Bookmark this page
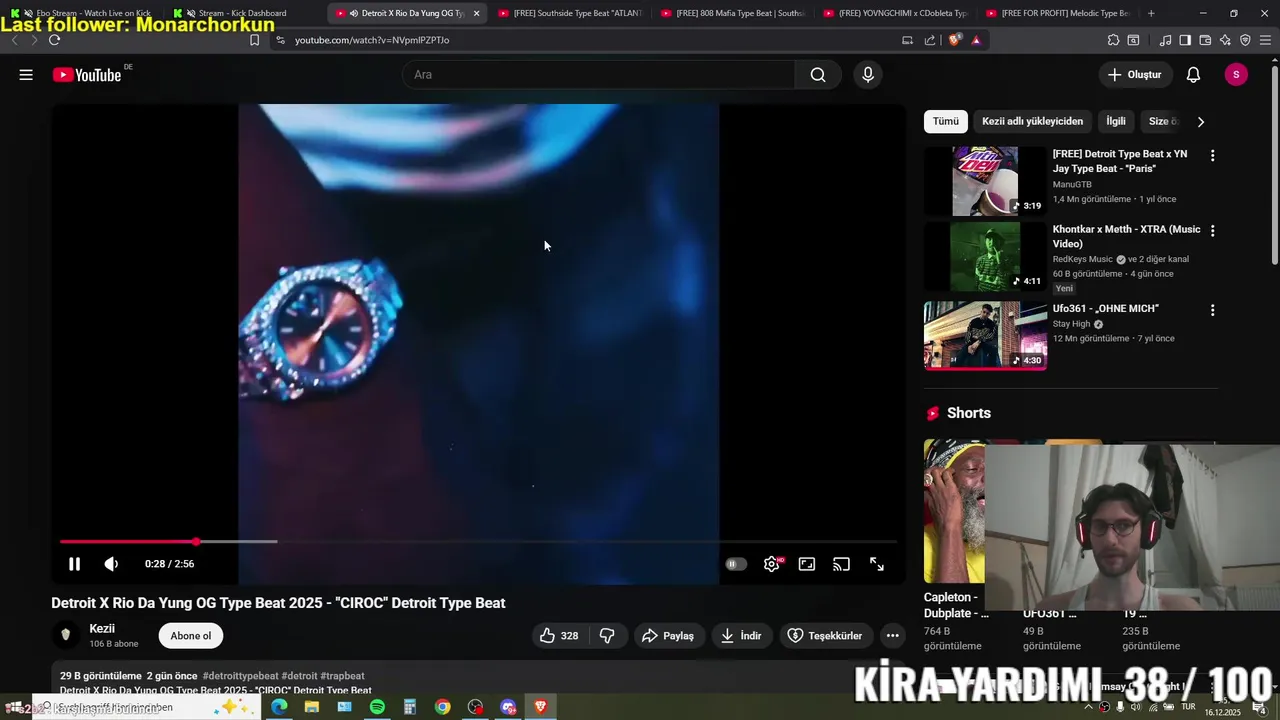The width and height of the screenshot is (1280, 720). coord(254,40)
